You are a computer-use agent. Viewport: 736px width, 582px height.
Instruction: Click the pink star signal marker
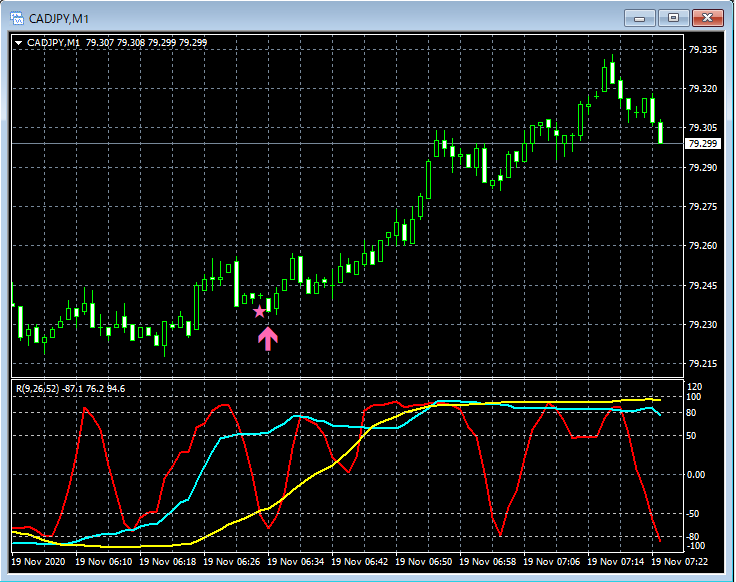[x=260, y=311]
